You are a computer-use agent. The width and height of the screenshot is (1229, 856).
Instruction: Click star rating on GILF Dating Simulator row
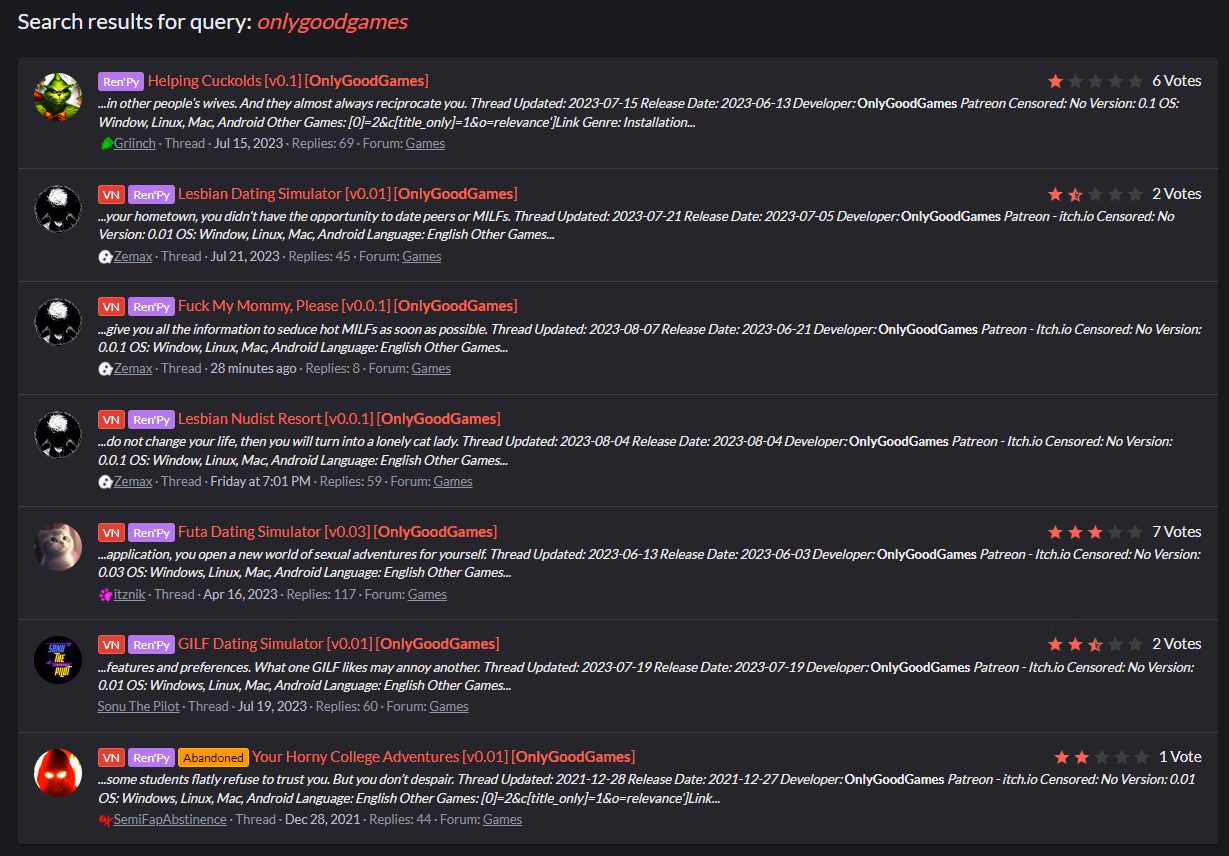coord(1095,644)
